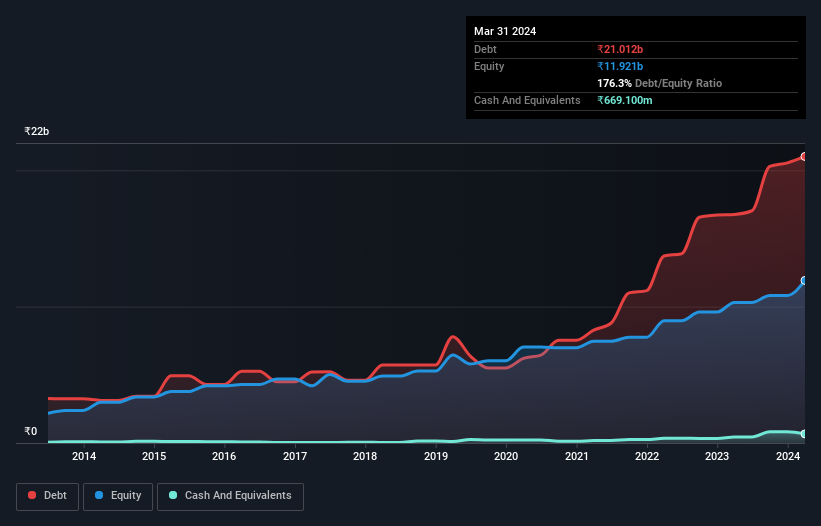Toggle Cash And Equivalents legend button
821x526 pixels.
[x=230, y=496]
